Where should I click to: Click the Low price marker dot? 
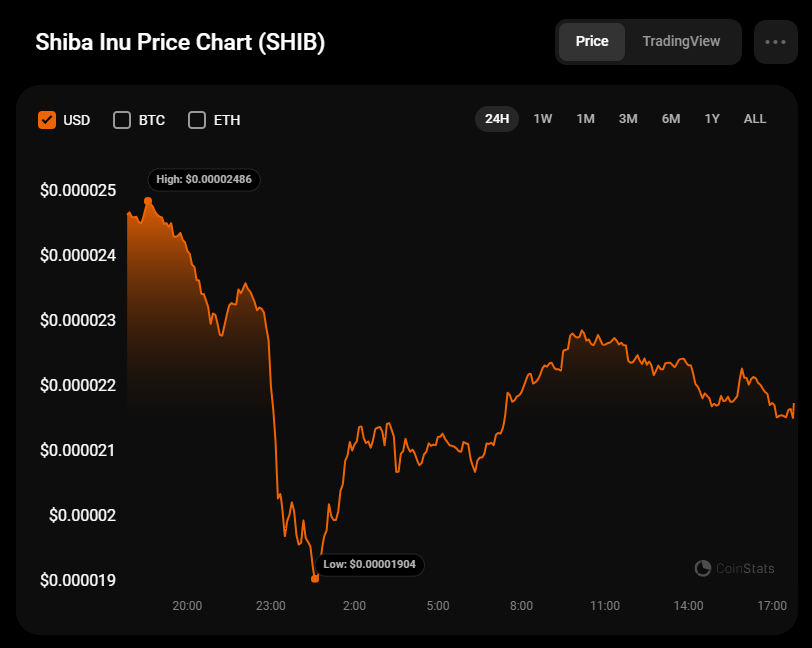315,578
